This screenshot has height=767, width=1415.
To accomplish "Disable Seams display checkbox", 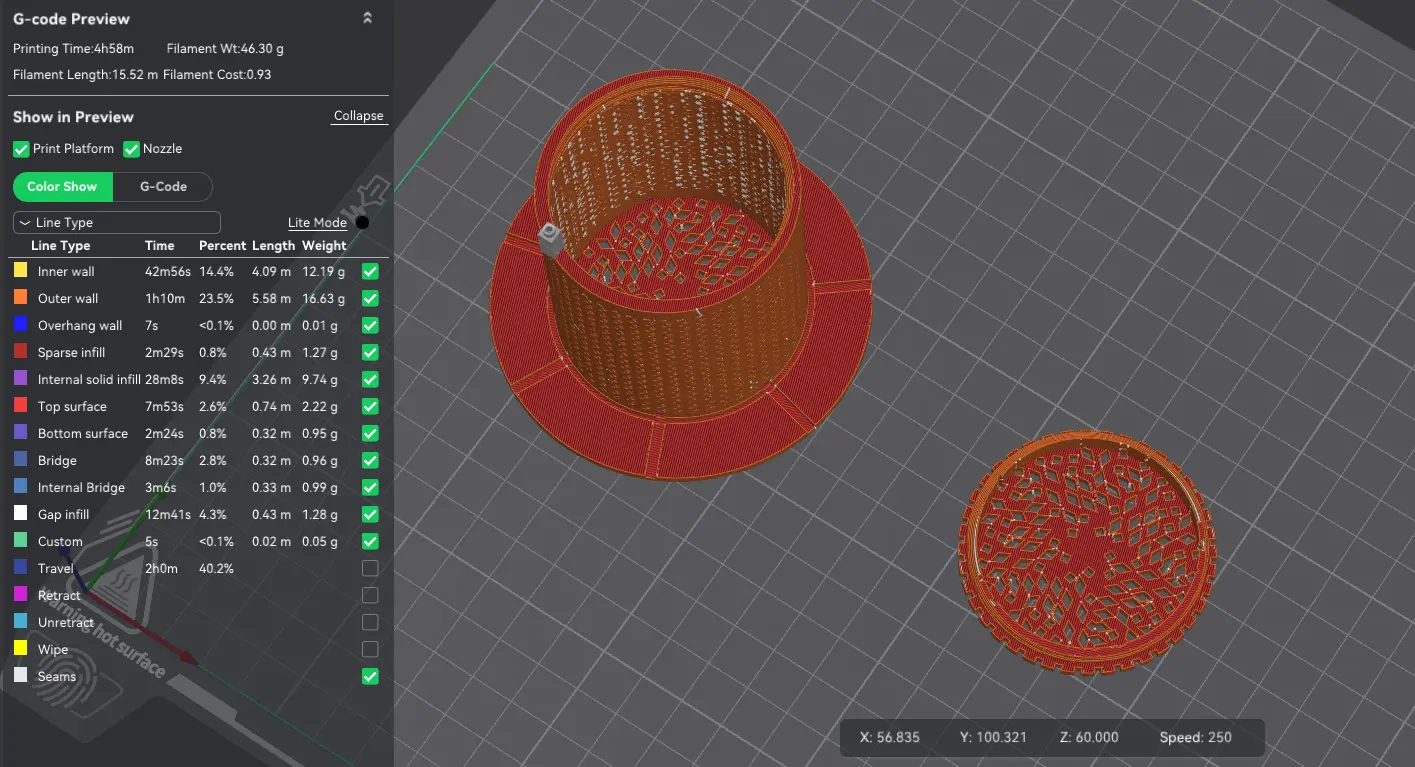I will (370, 677).
